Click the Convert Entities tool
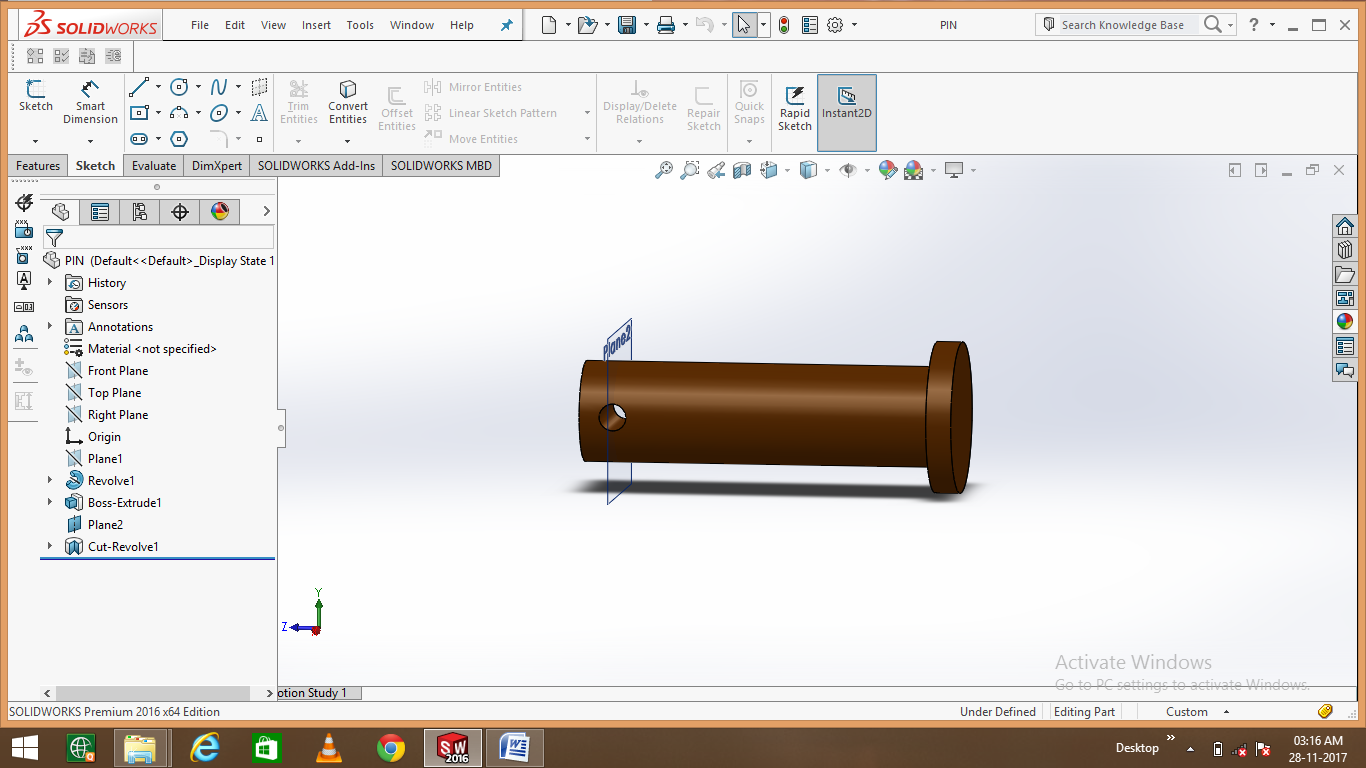Screen dimensions: 1366x768 [x=347, y=101]
